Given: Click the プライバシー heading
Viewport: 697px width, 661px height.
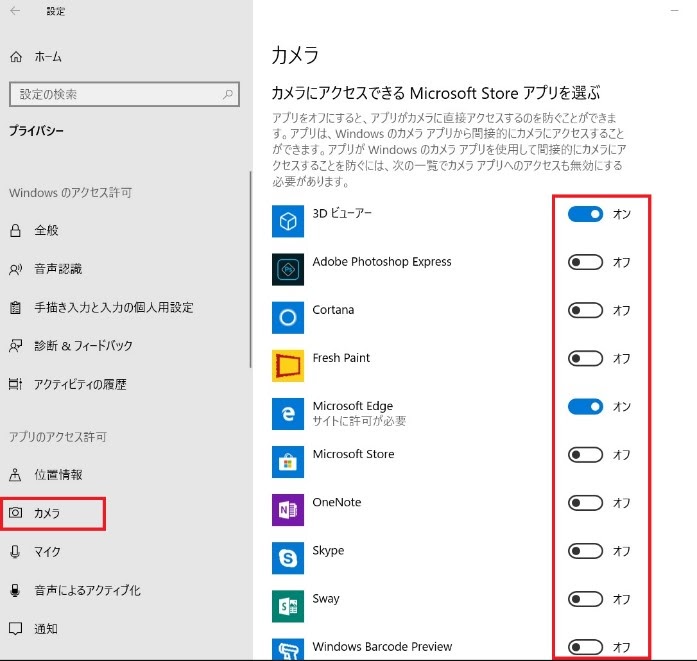Looking at the screenshot, I should coord(36,131).
